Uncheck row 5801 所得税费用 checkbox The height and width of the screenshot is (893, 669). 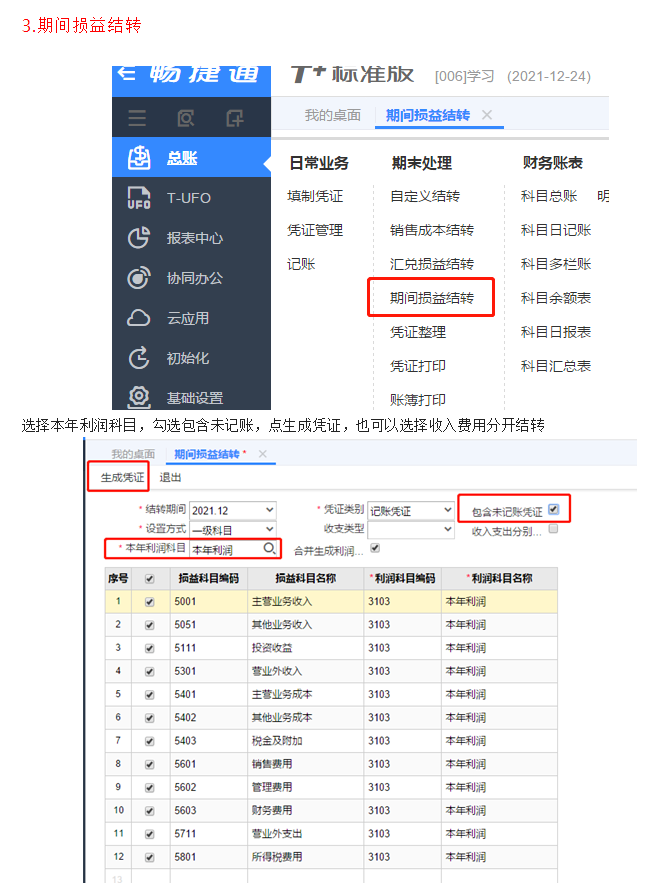click(150, 858)
